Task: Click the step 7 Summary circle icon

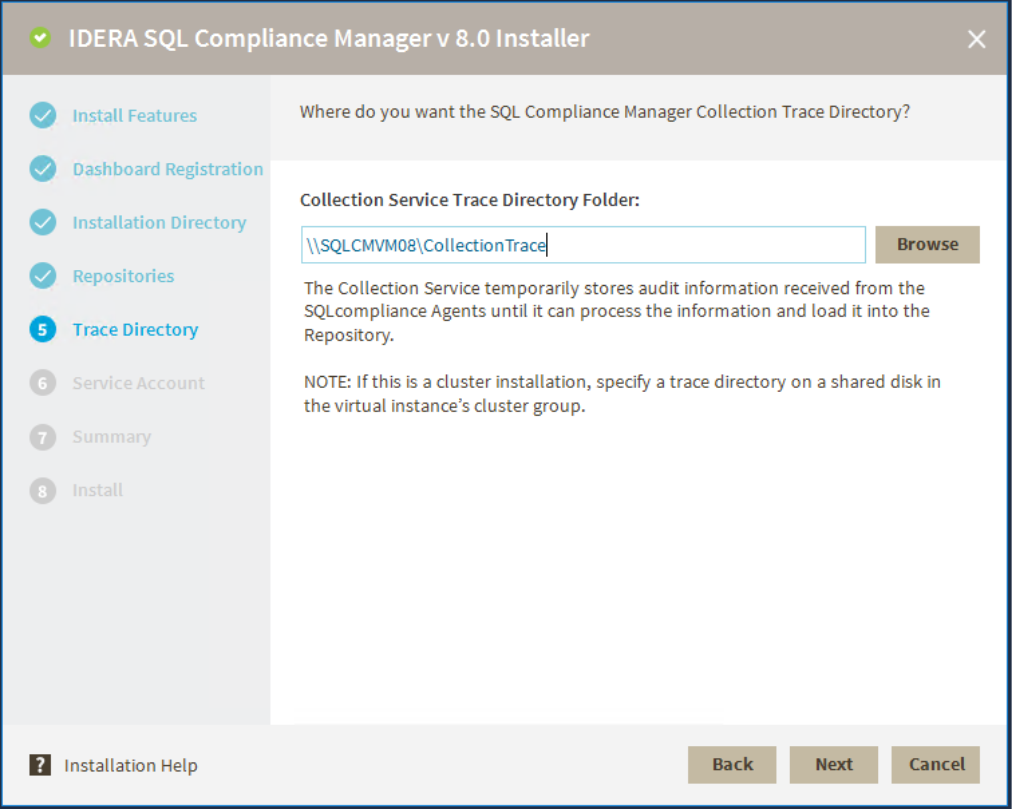Action: (43, 437)
